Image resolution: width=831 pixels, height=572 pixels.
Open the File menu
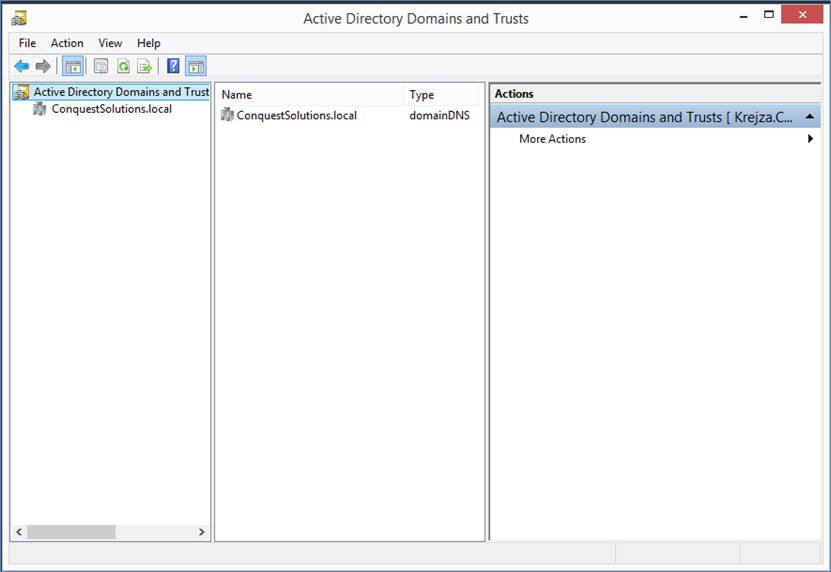tap(27, 43)
